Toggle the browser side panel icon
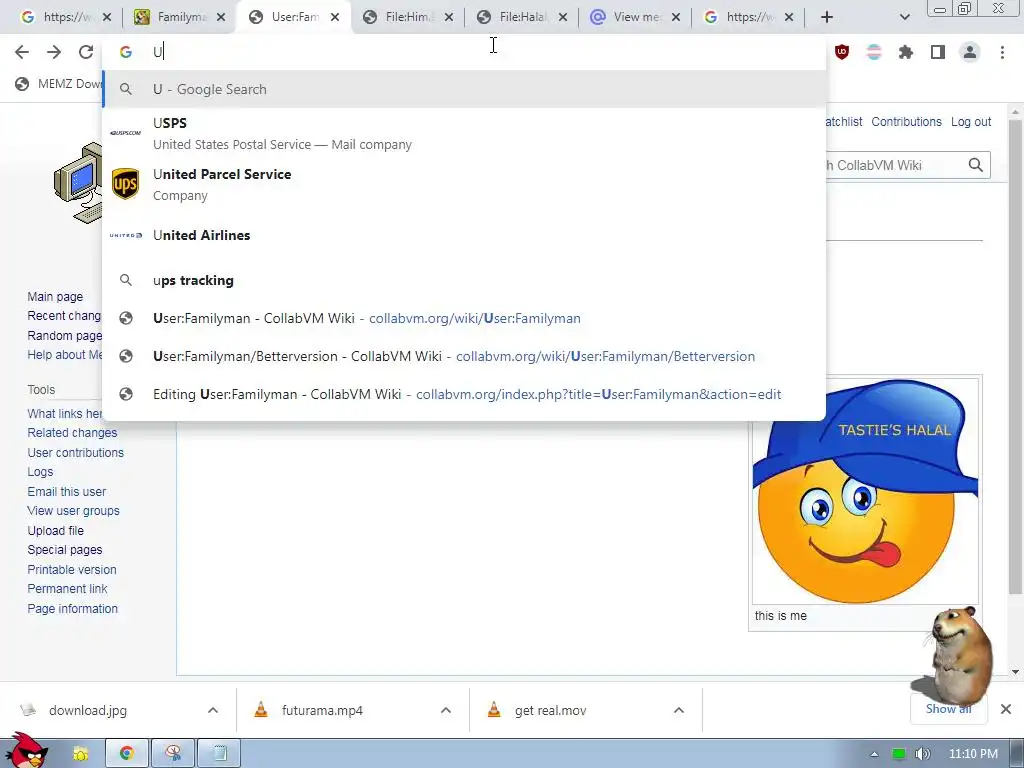1024x768 pixels. [x=938, y=52]
